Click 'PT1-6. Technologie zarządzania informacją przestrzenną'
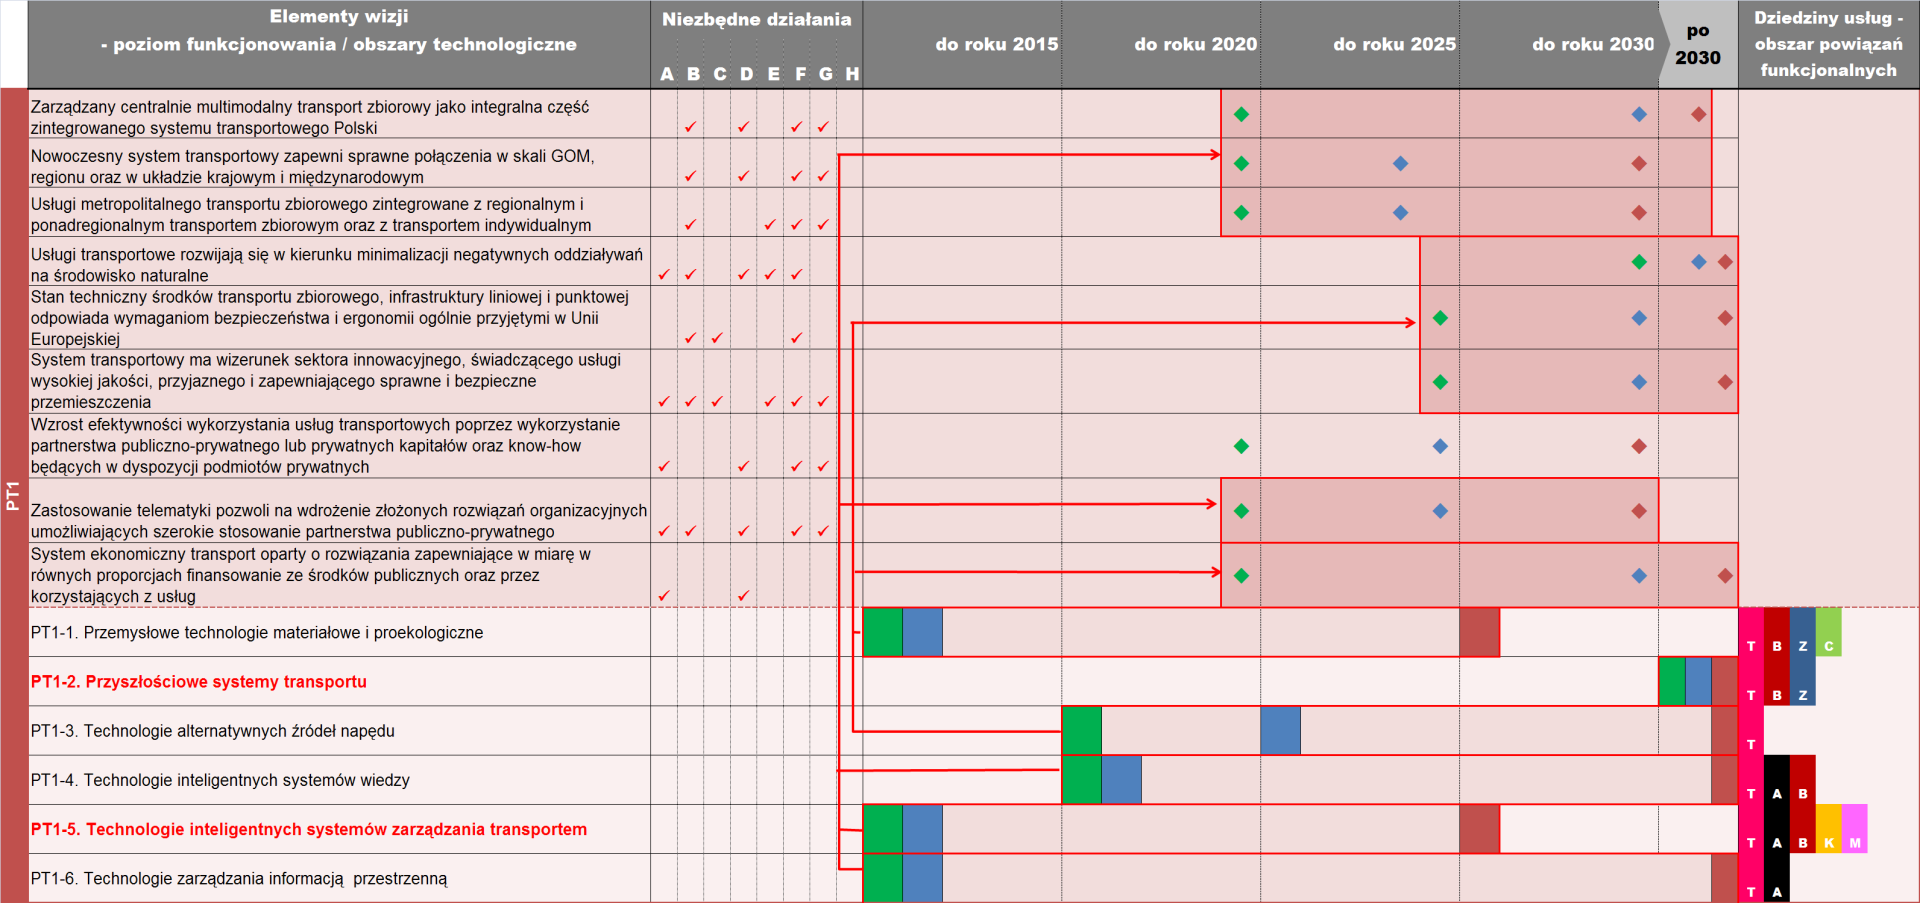Image resolution: width=1920 pixels, height=903 pixels. [x=239, y=878]
